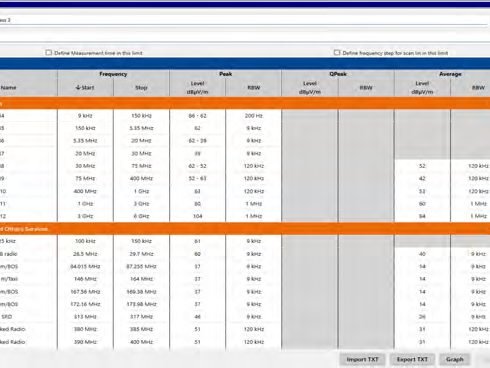490x368 pixels.
Task: Click the Stop cell '169.38 MHz'
Action: pyautogui.click(x=141, y=292)
